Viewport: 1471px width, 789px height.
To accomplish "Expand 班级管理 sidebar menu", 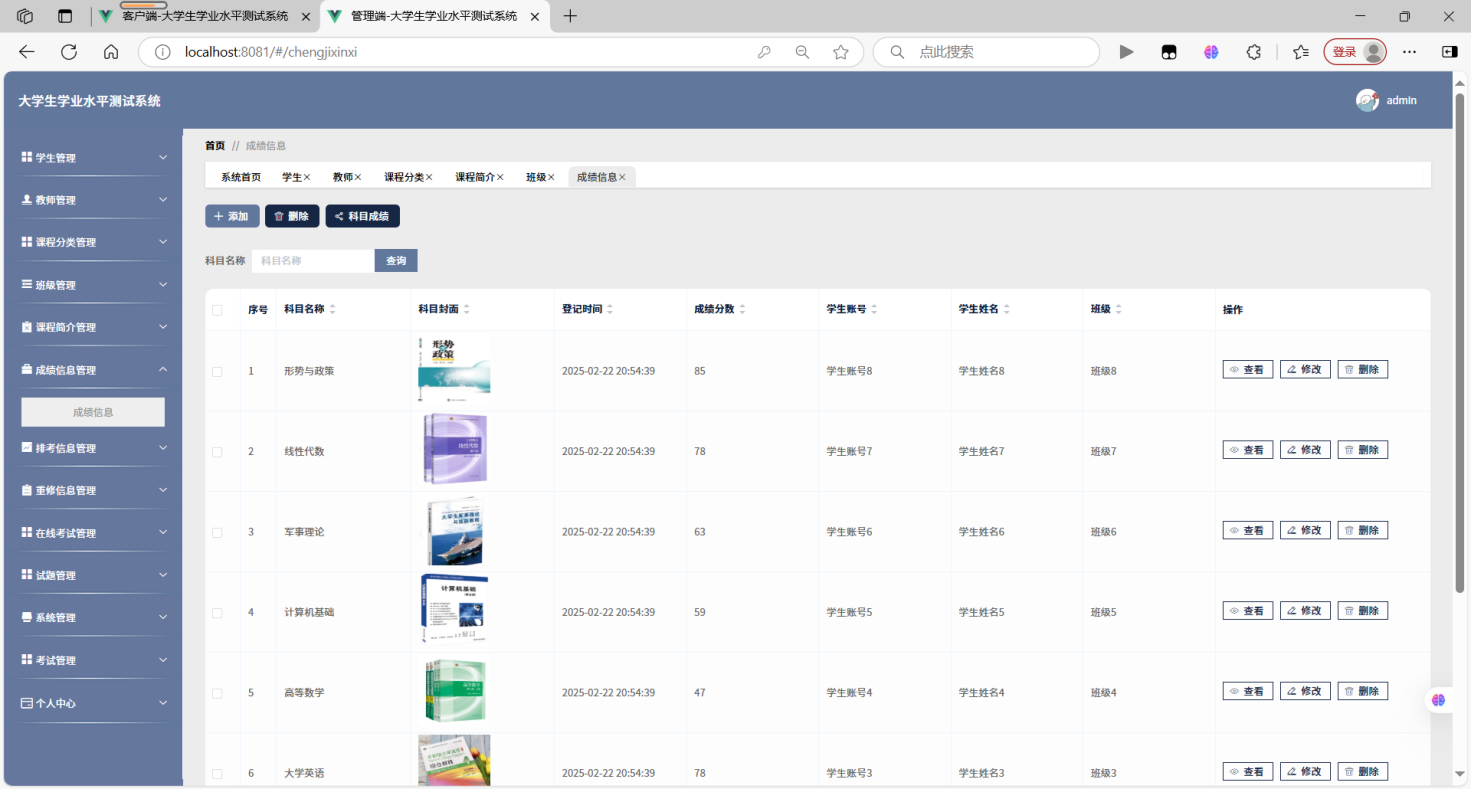I will point(94,285).
